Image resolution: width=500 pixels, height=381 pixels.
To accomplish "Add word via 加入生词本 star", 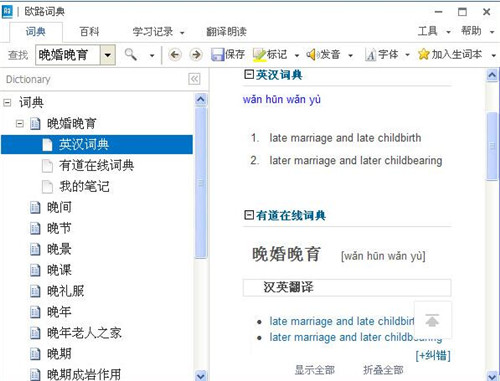I will [450, 54].
